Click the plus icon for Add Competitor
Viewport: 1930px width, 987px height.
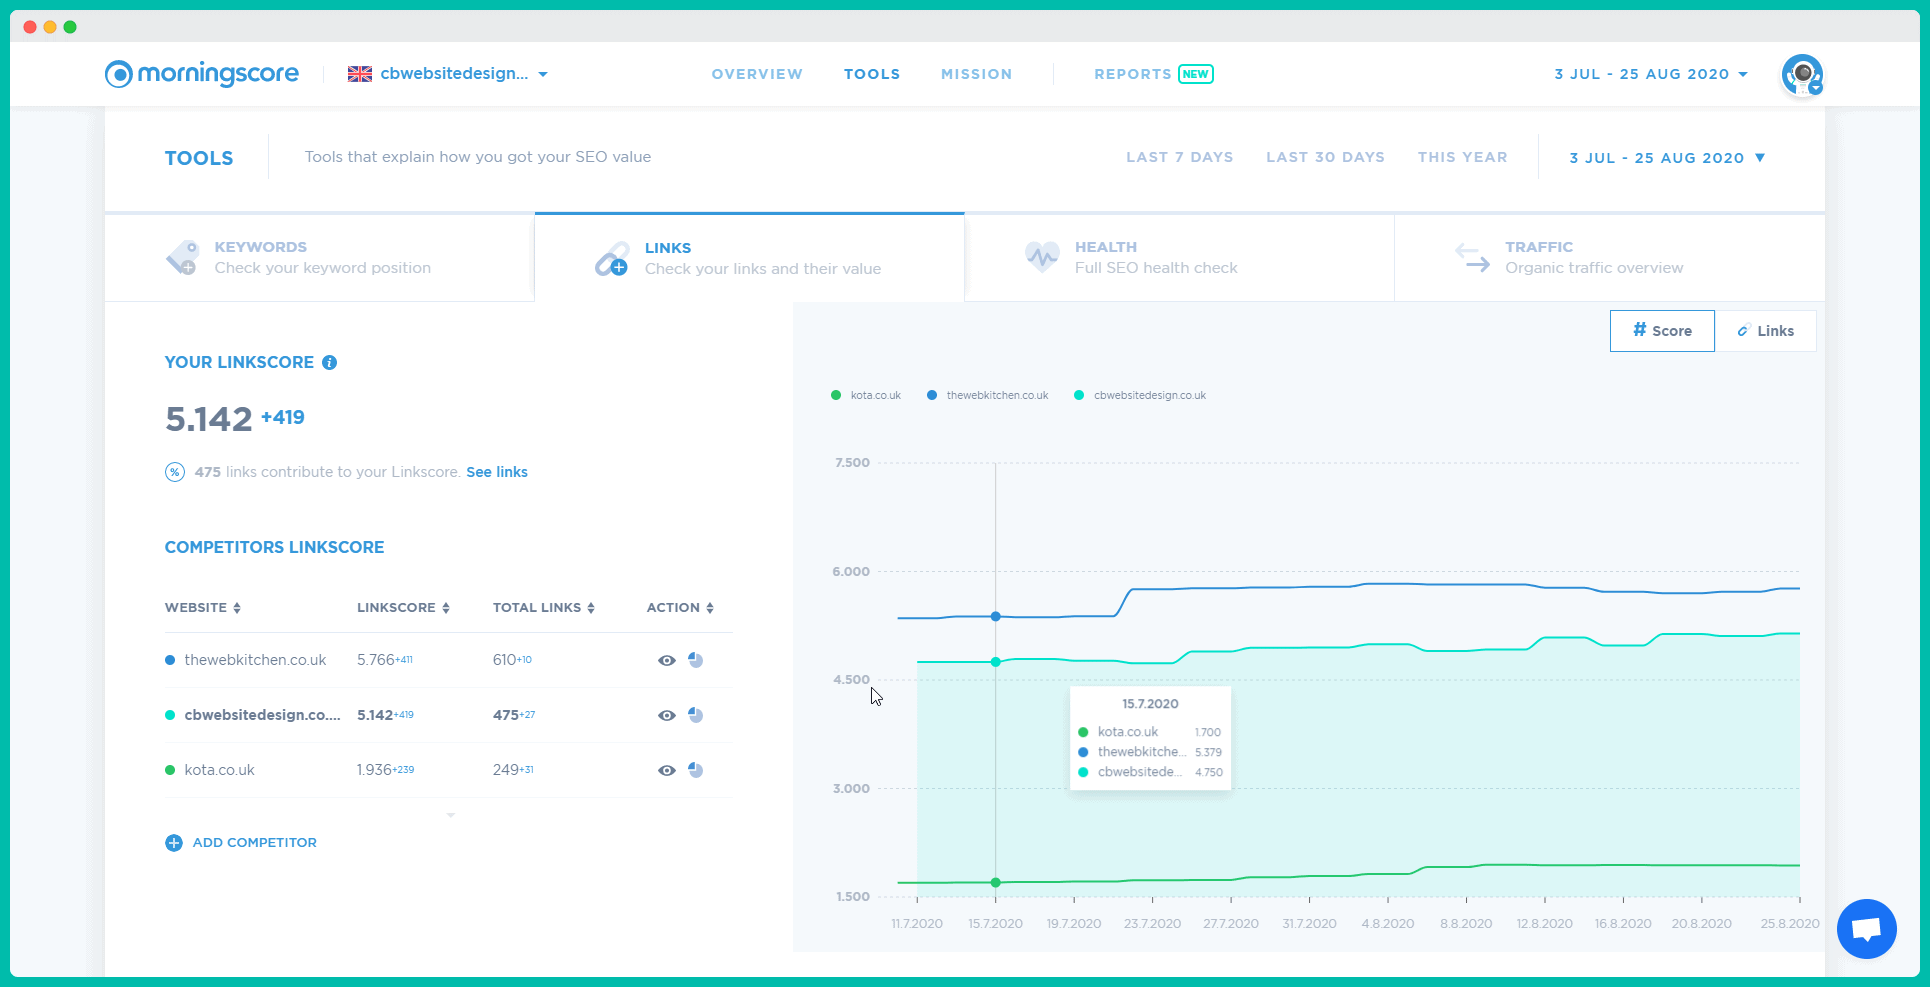(x=174, y=843)
